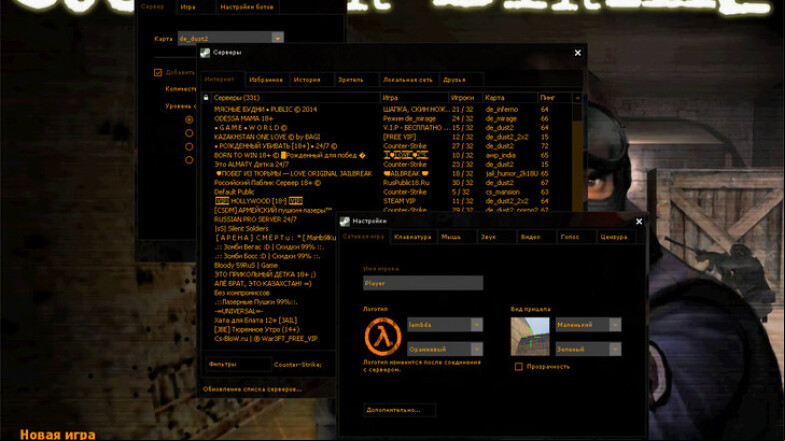Select the Cs-BloW.ru War3FT_FREE_VIP server
The height and width of the screenshot is (441, 785).
[270, 338]
